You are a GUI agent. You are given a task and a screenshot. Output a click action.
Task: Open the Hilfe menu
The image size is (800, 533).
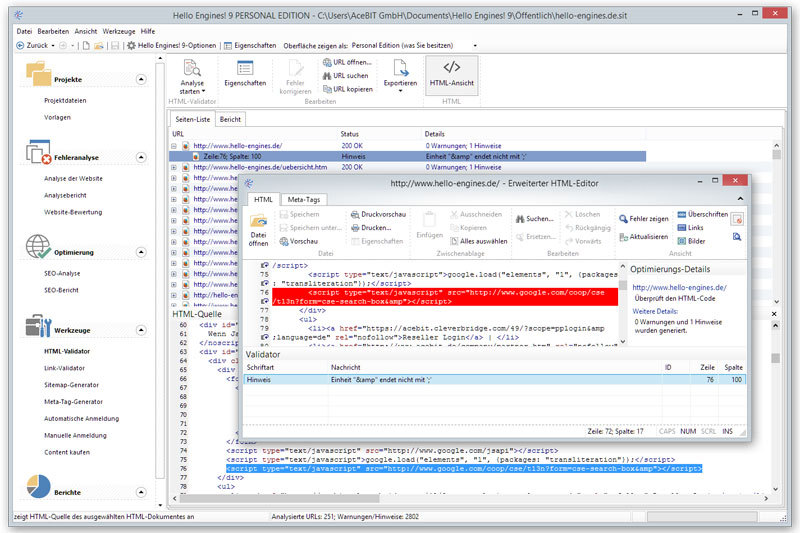coord(148,31)
